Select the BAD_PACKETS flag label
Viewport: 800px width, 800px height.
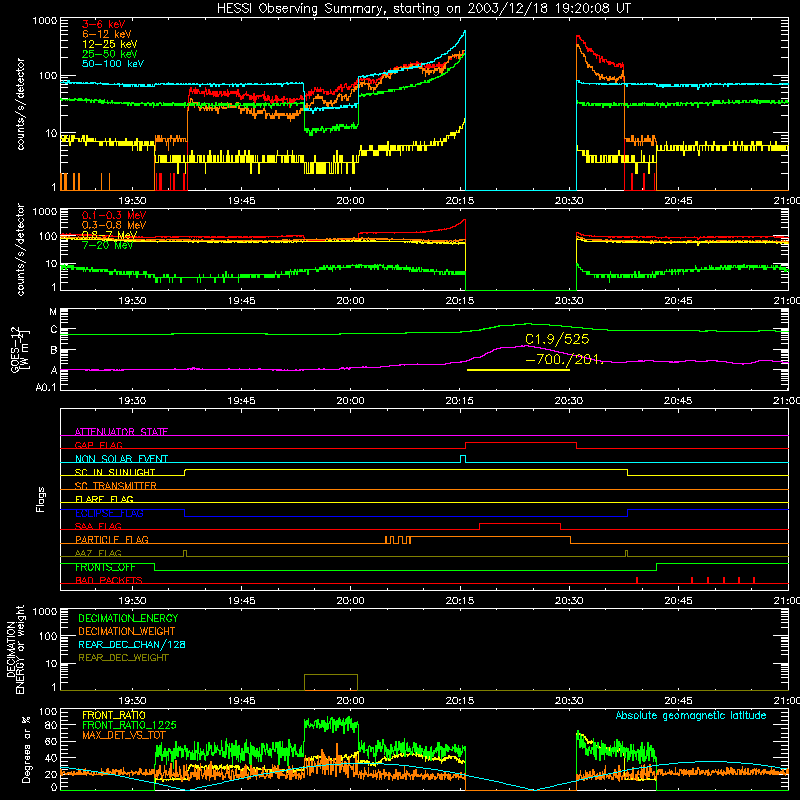click(x=109, y=581)
